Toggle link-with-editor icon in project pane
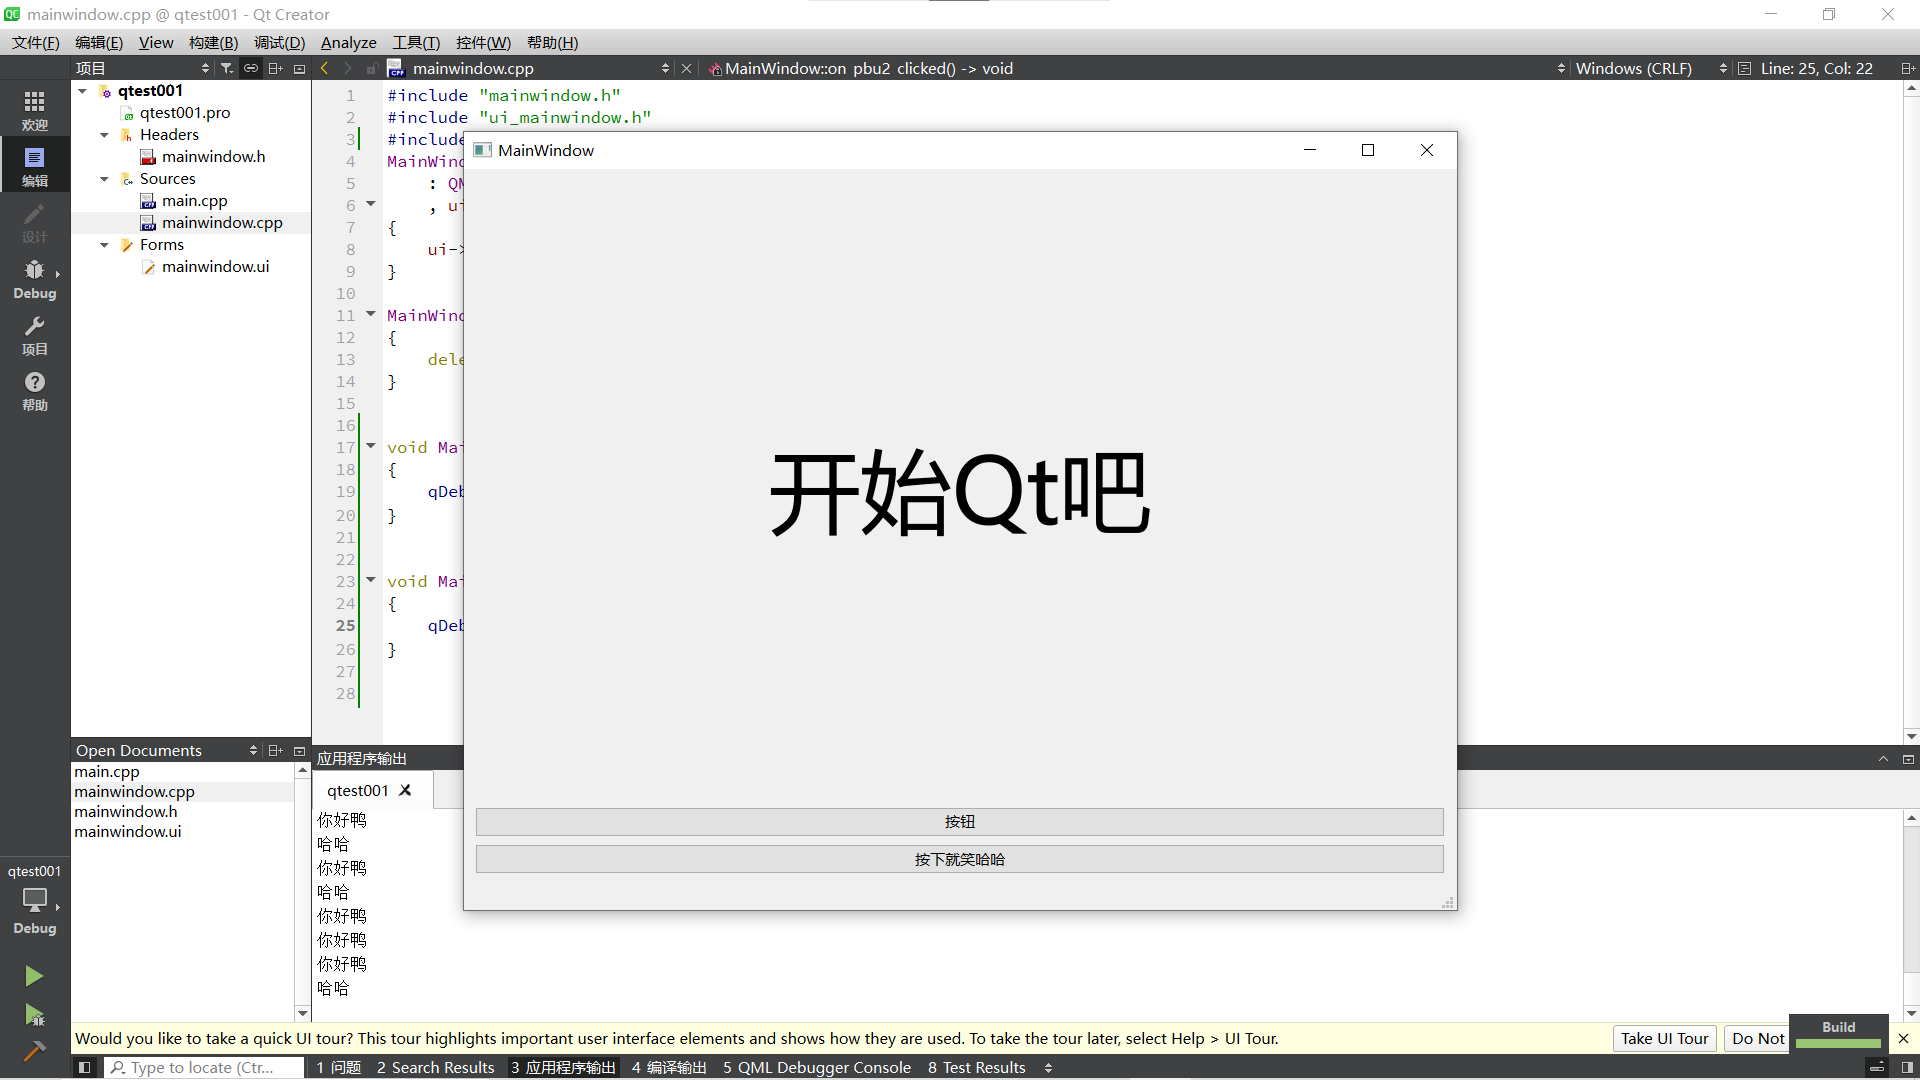The image size is (1920, 1080). coord(251,68)
